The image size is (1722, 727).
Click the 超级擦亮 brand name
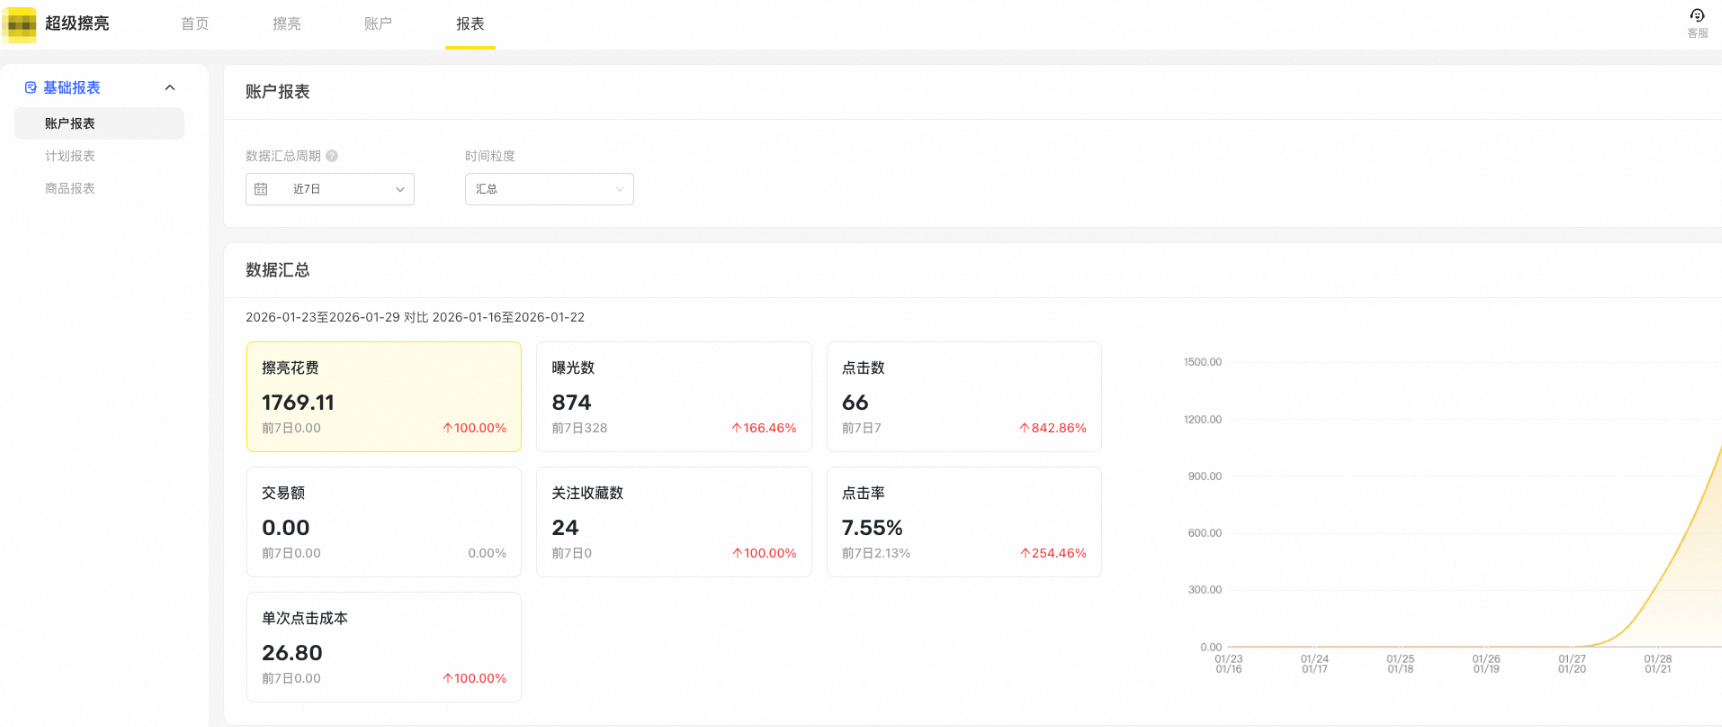(x=77, y=24)
